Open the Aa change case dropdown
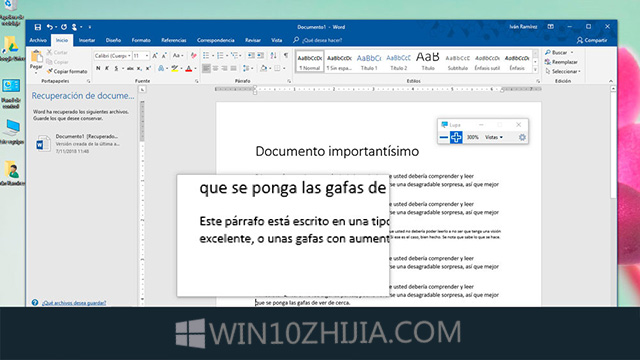Image resolution: width=640 pixels, height=360 pixels. coord(178,56)
